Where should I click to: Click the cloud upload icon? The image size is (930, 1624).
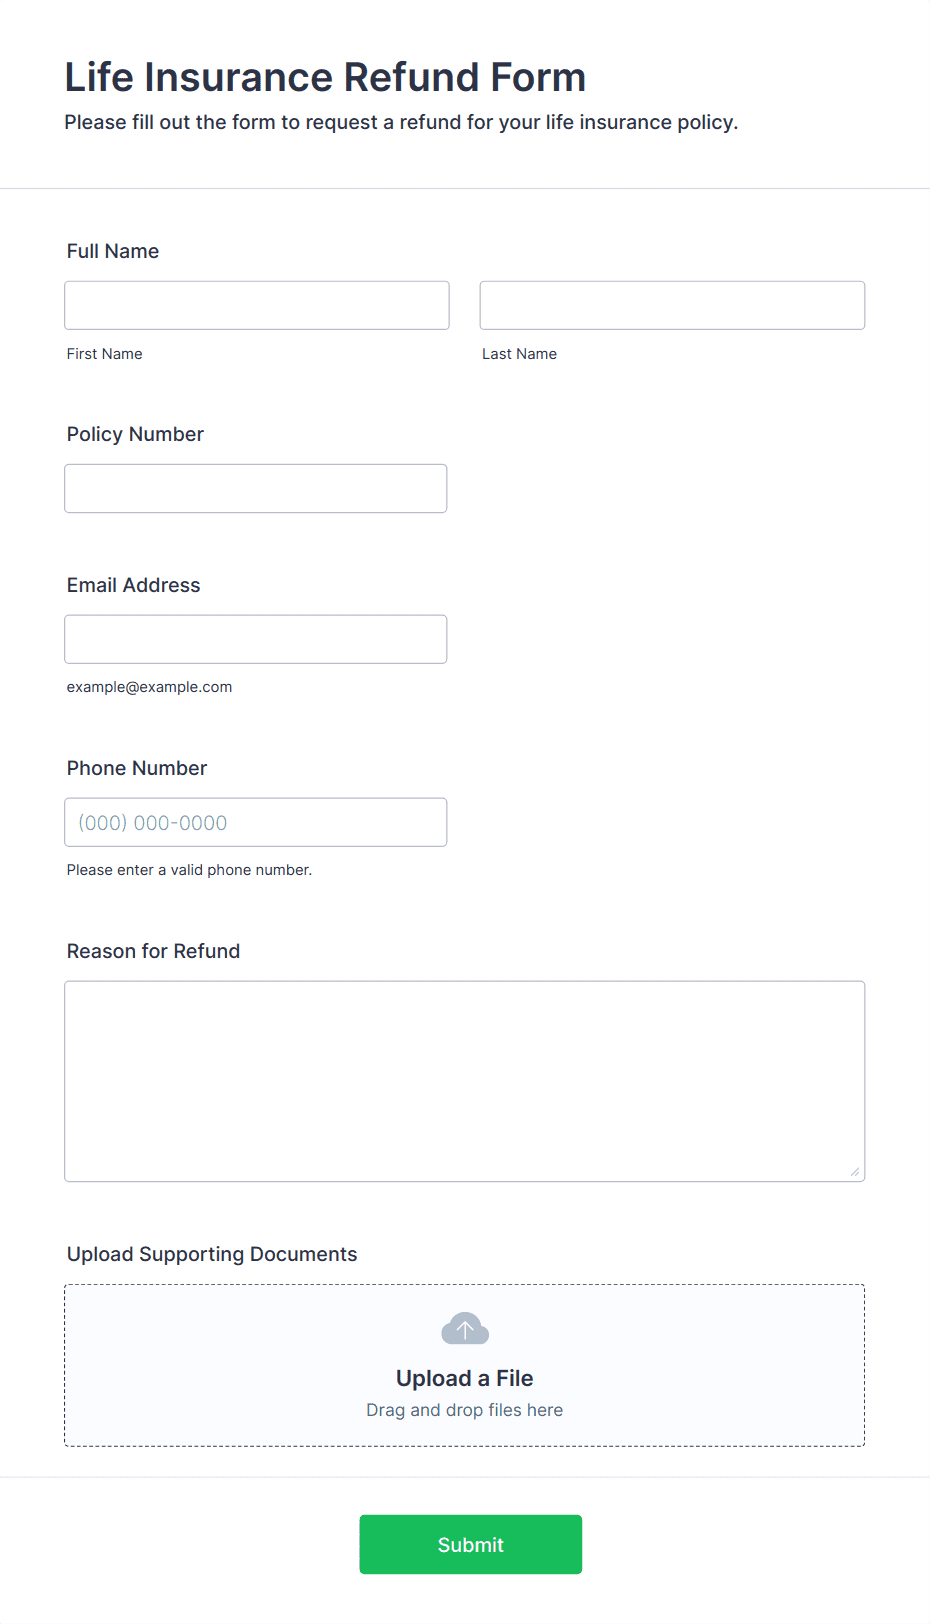click(465, 1329)
